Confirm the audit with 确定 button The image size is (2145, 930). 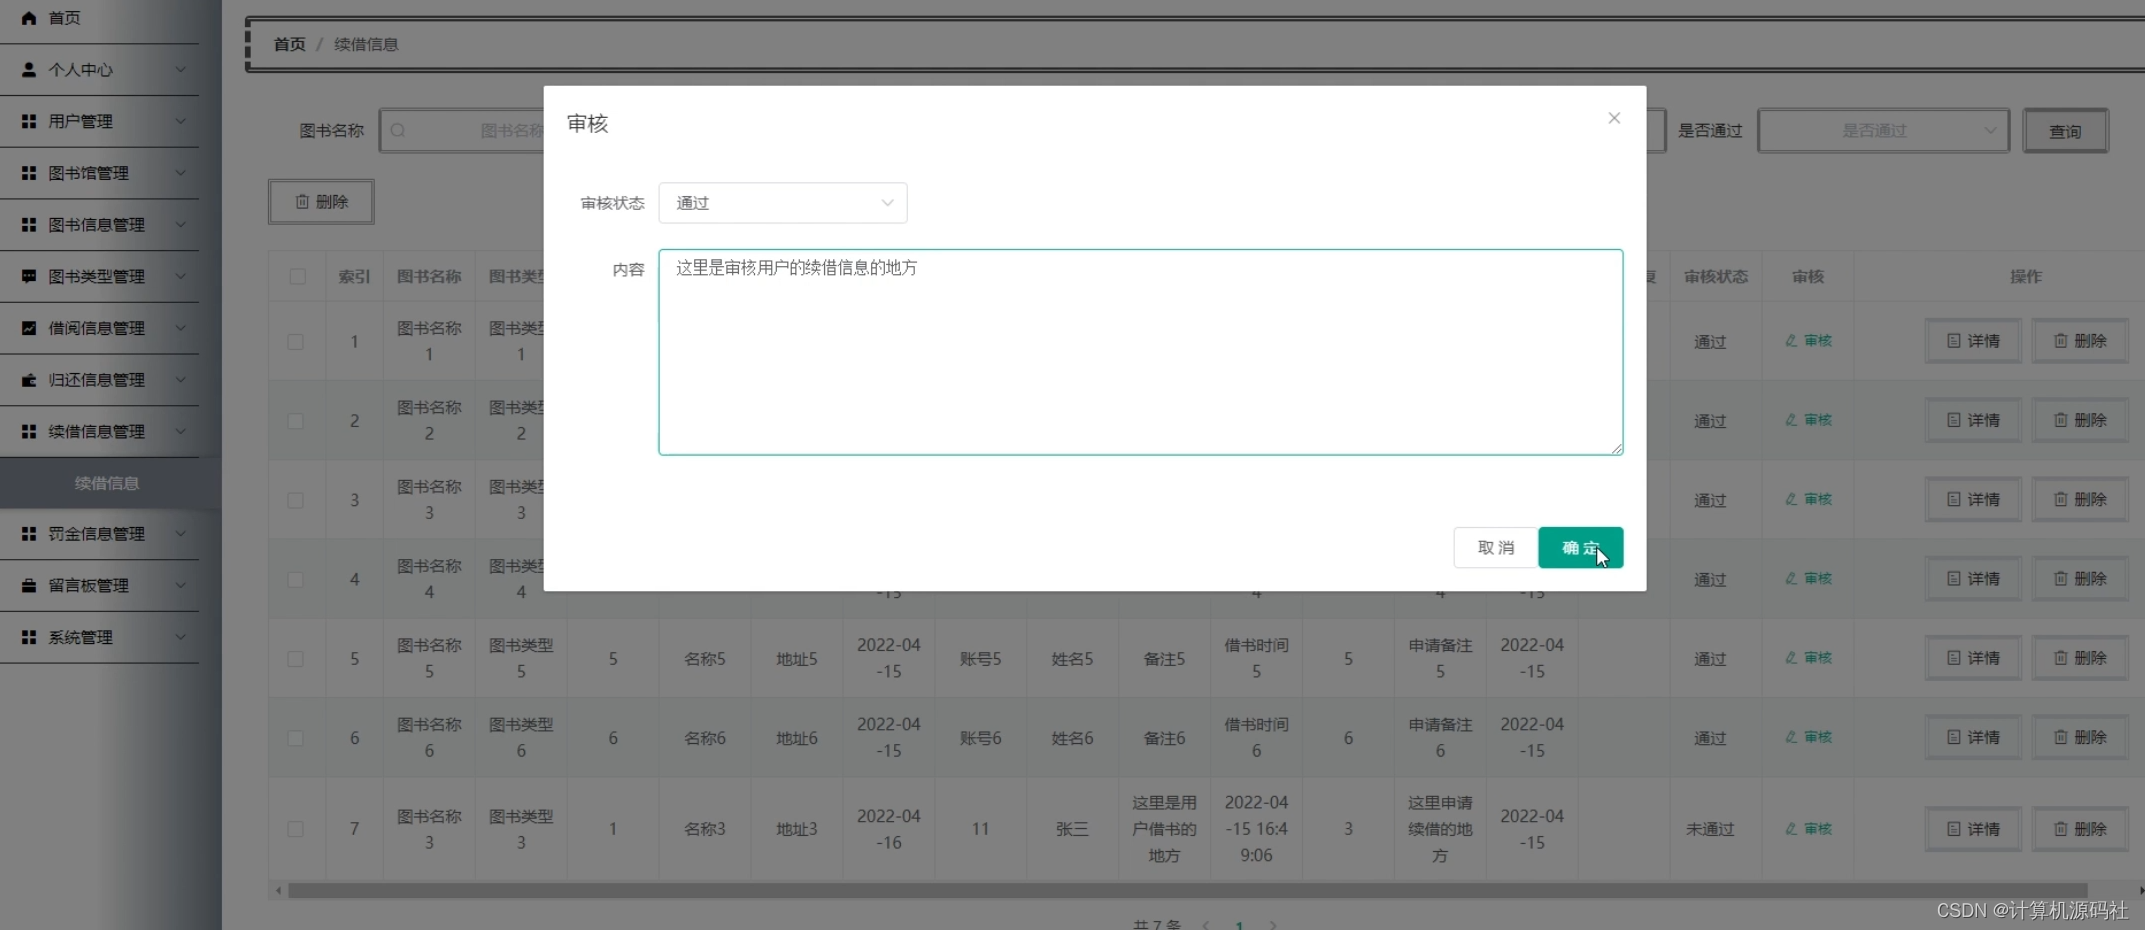click(1580, 548)
